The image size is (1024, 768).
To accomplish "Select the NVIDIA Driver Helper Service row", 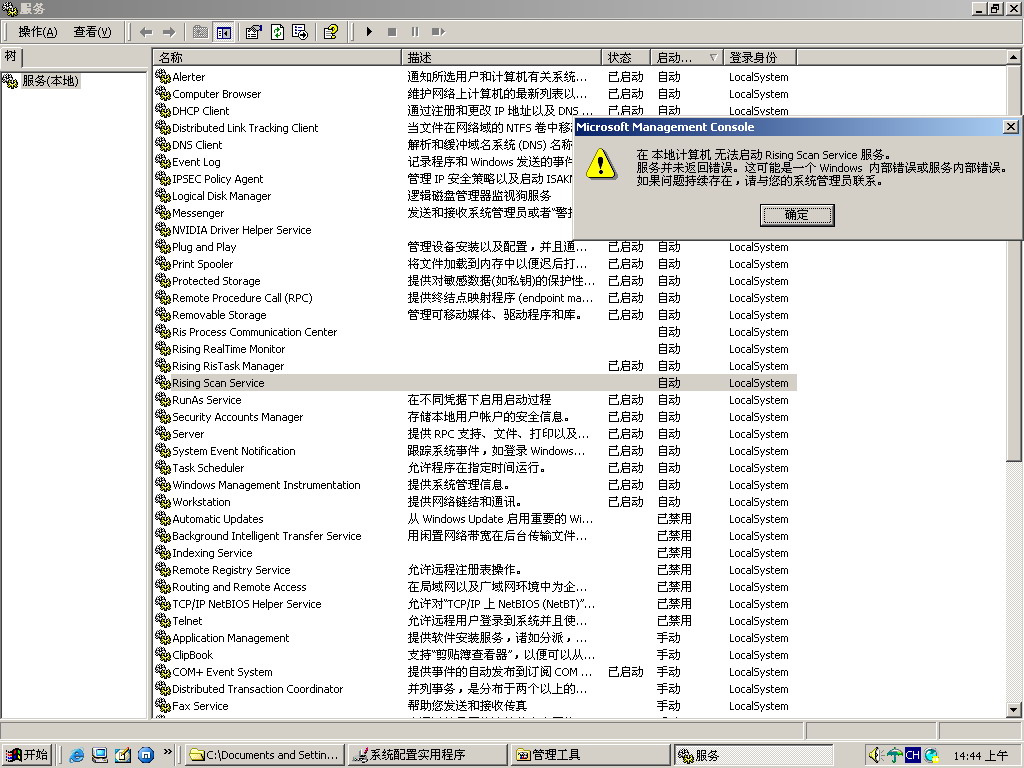I will click(364, 230).
